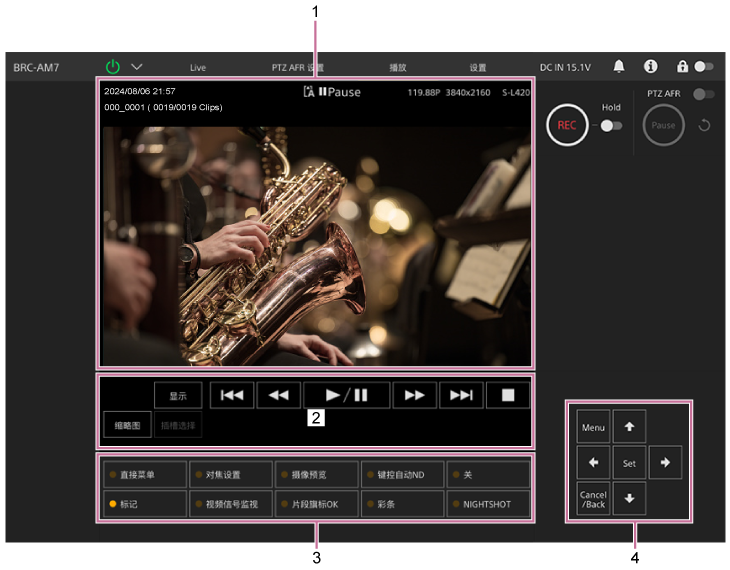Switch to the Live tab
This screenshot has width=730, height=570.
tap(198, 68)
